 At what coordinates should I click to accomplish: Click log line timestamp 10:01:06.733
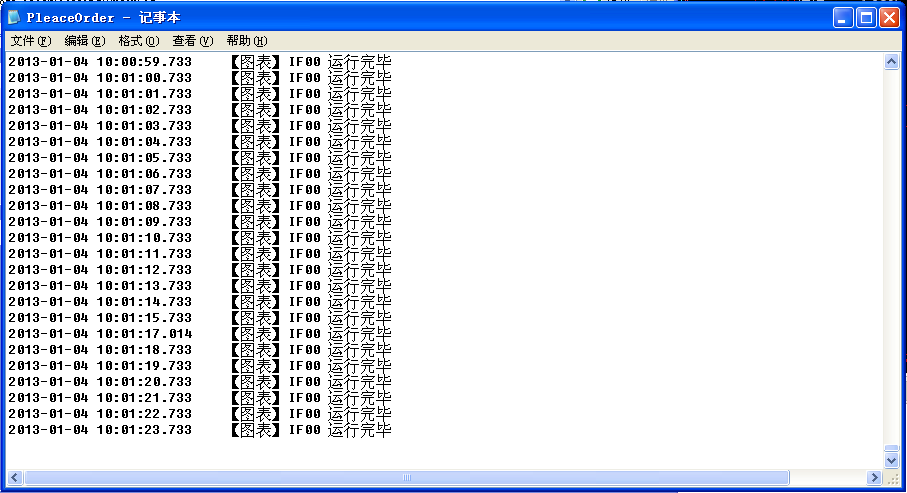coord(143,174)
